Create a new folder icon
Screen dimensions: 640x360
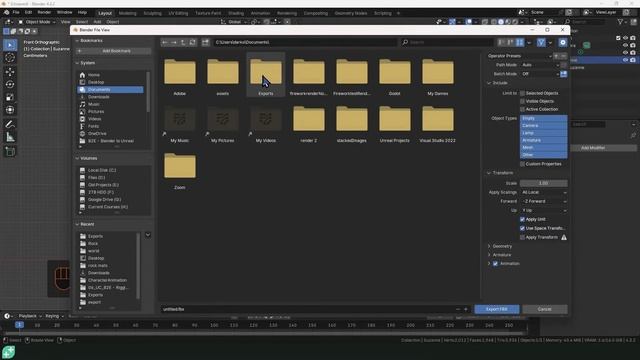click(205, 42)
